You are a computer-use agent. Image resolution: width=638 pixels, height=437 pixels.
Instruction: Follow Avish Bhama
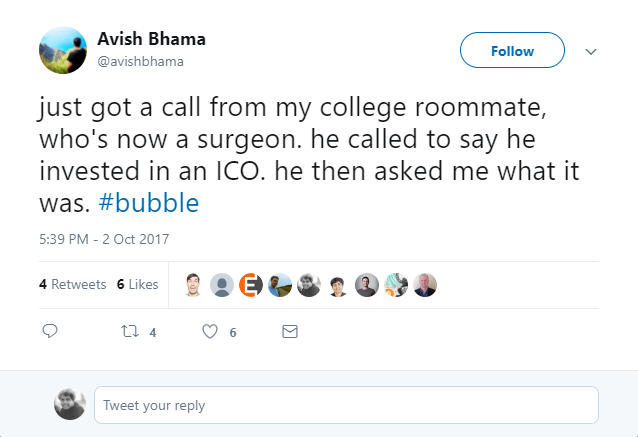tap(512, 51)
